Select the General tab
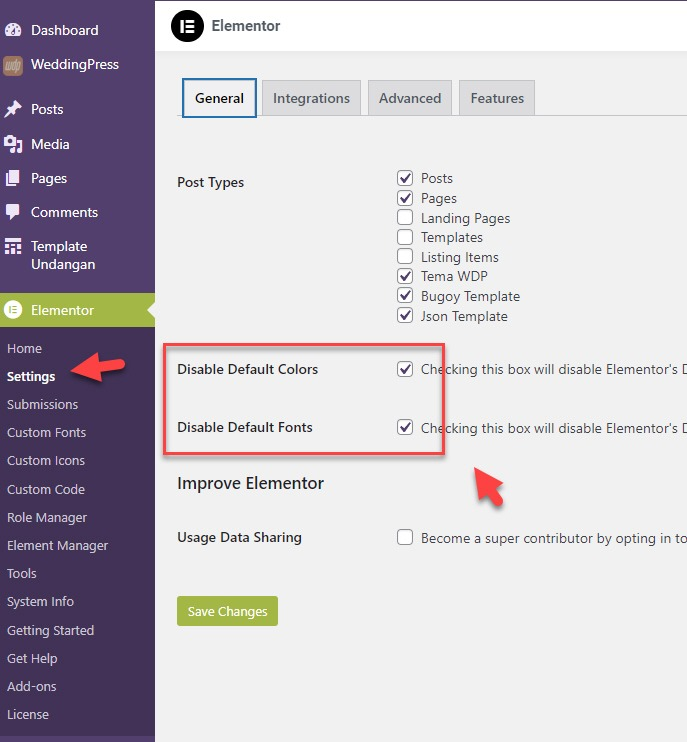The height and width of the screenshot is (742, 687). click(219, 98)
